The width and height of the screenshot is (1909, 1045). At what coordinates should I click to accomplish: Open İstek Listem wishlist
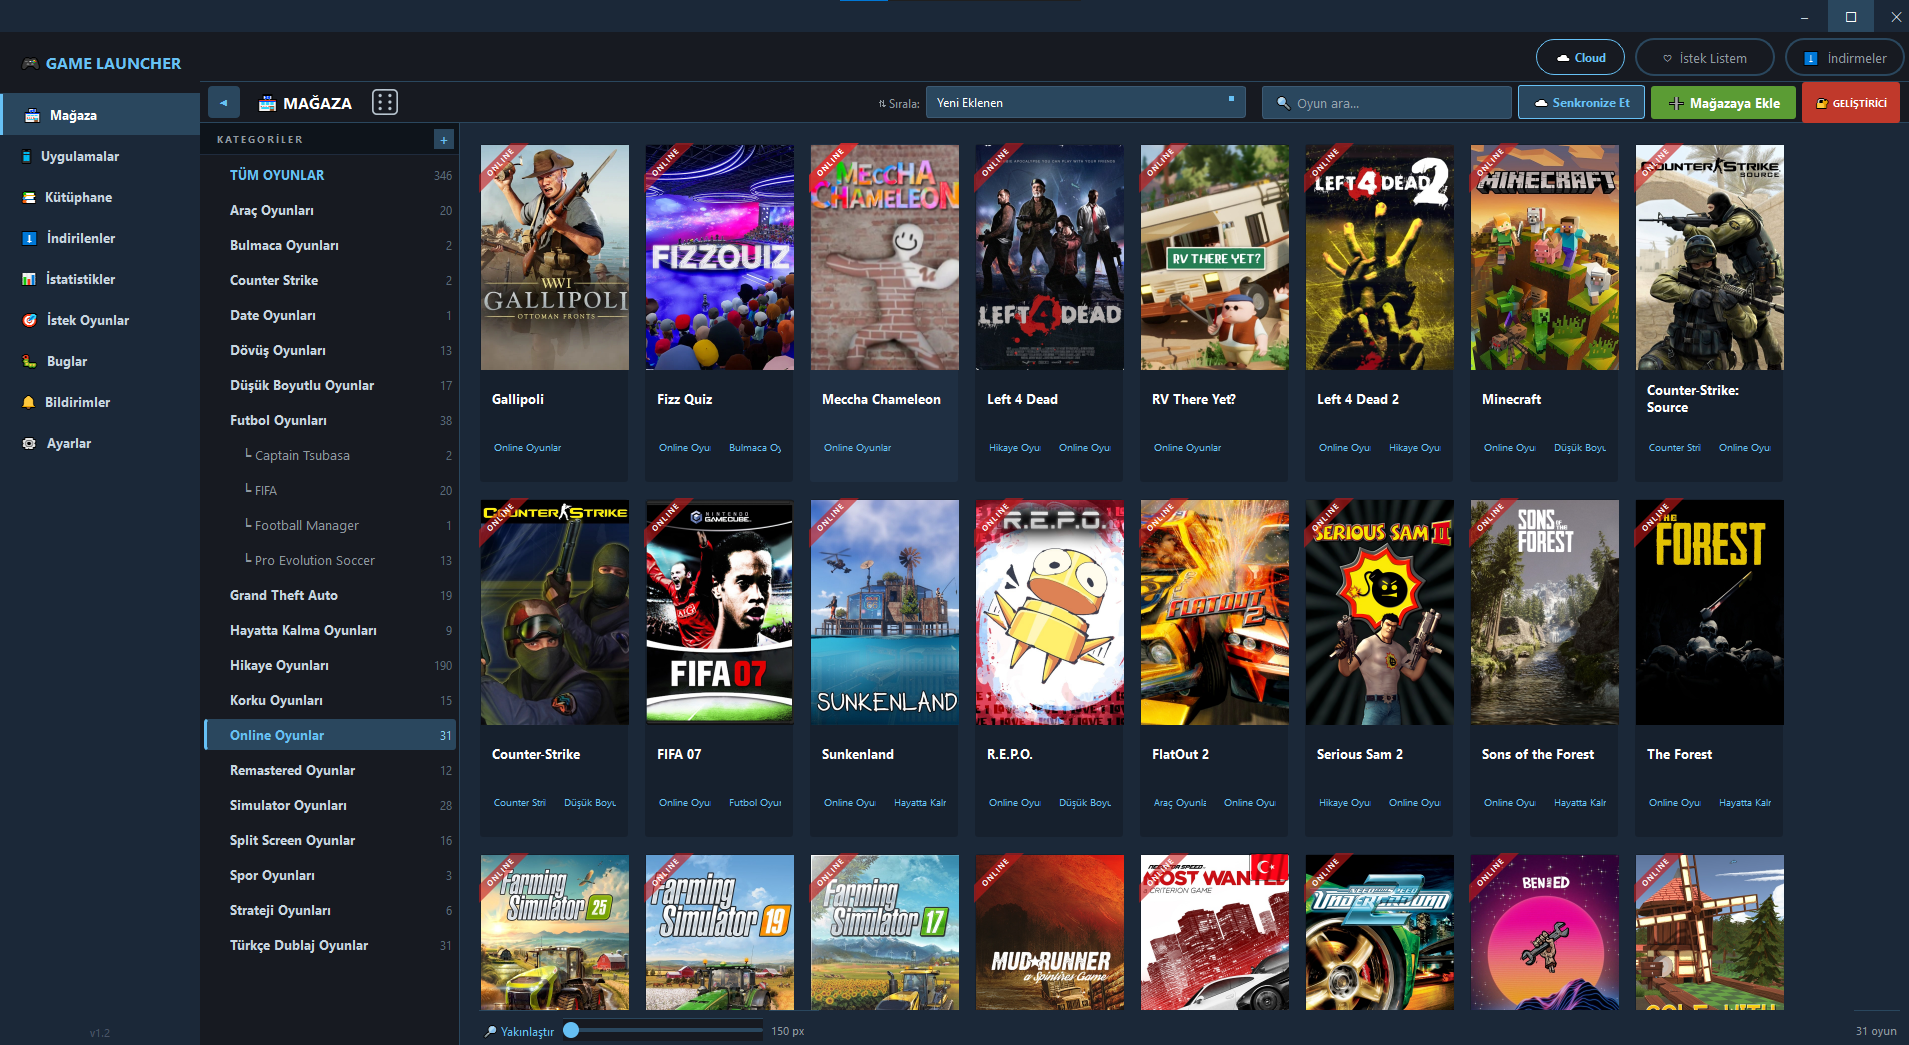pyautogui.click(x=1705, y=58)
